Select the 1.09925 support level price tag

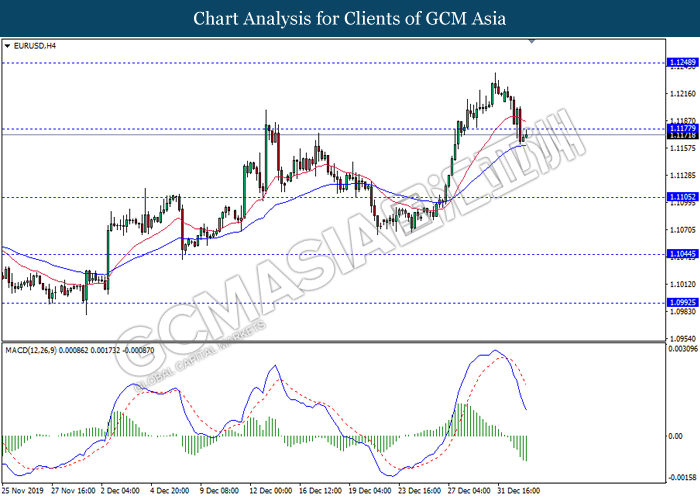tap(683, 302)
